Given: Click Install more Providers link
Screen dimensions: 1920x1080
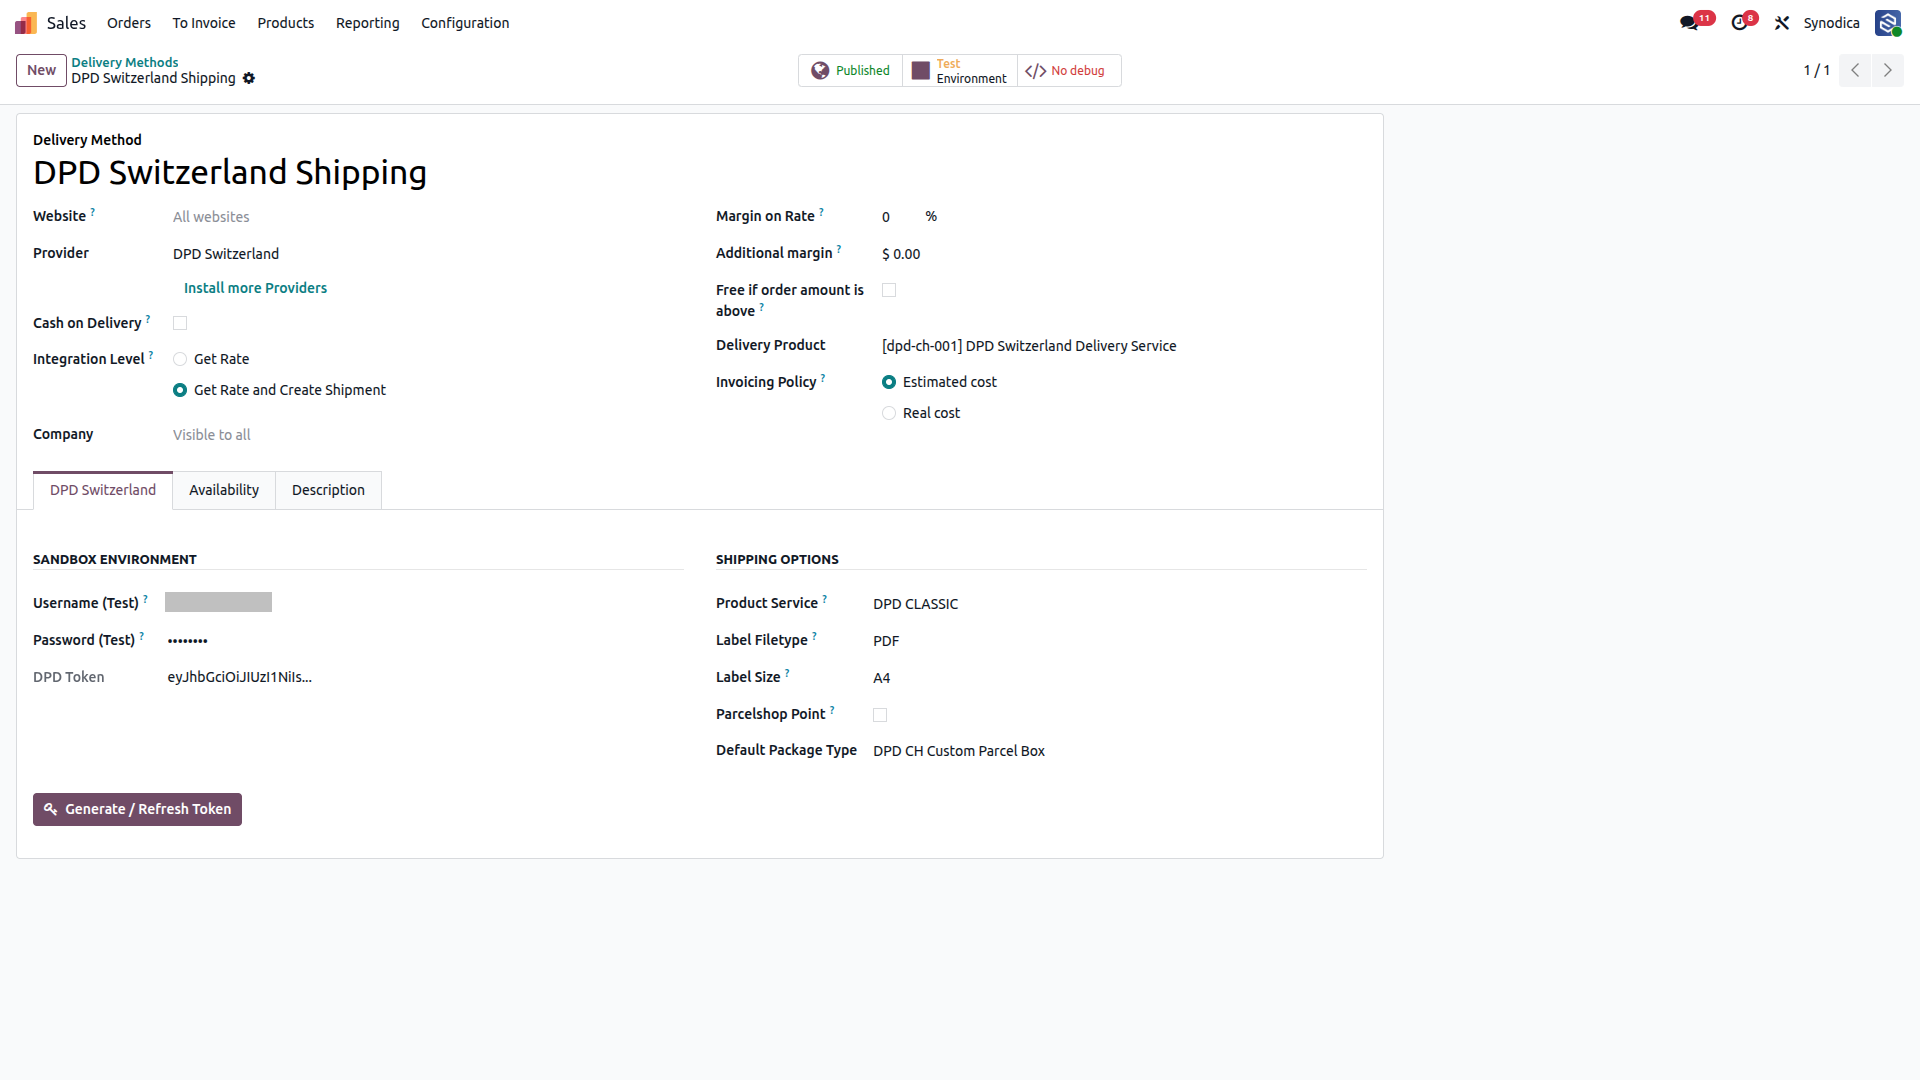Looking at the screenshot, I should tap(255, 288).
